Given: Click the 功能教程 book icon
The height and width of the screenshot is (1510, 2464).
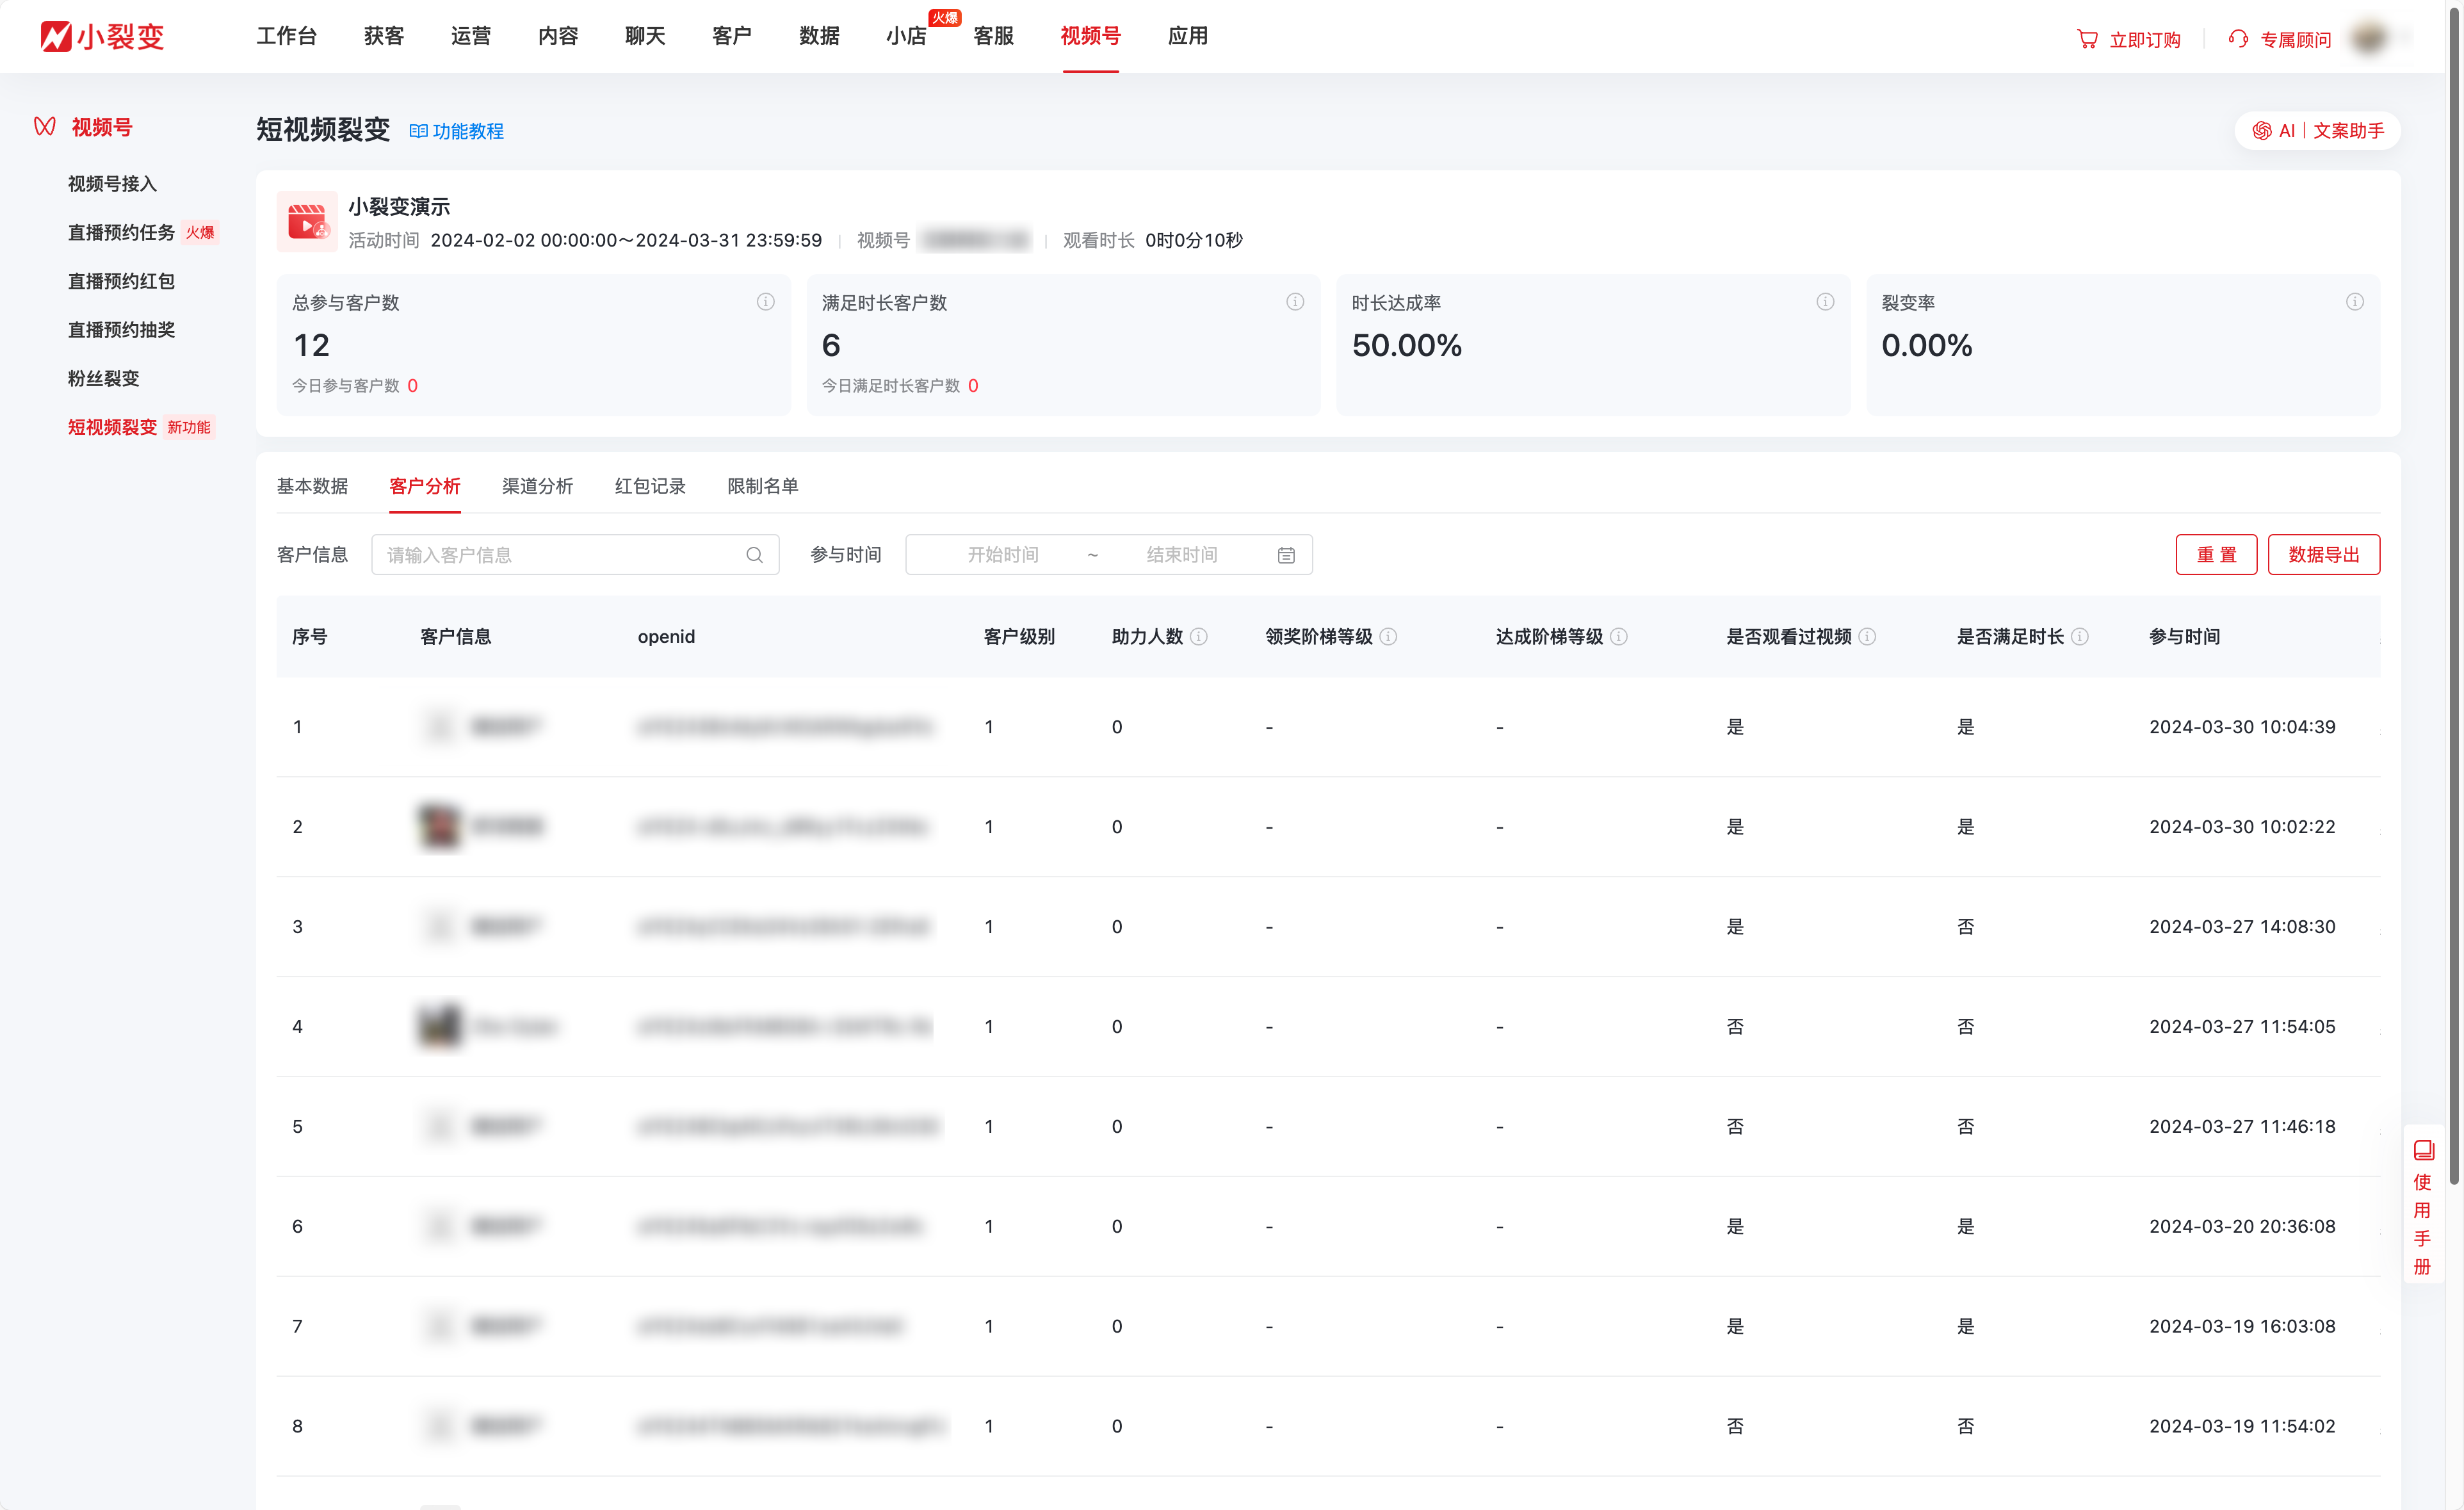Looking at the screenshot, I should point(418,131).
